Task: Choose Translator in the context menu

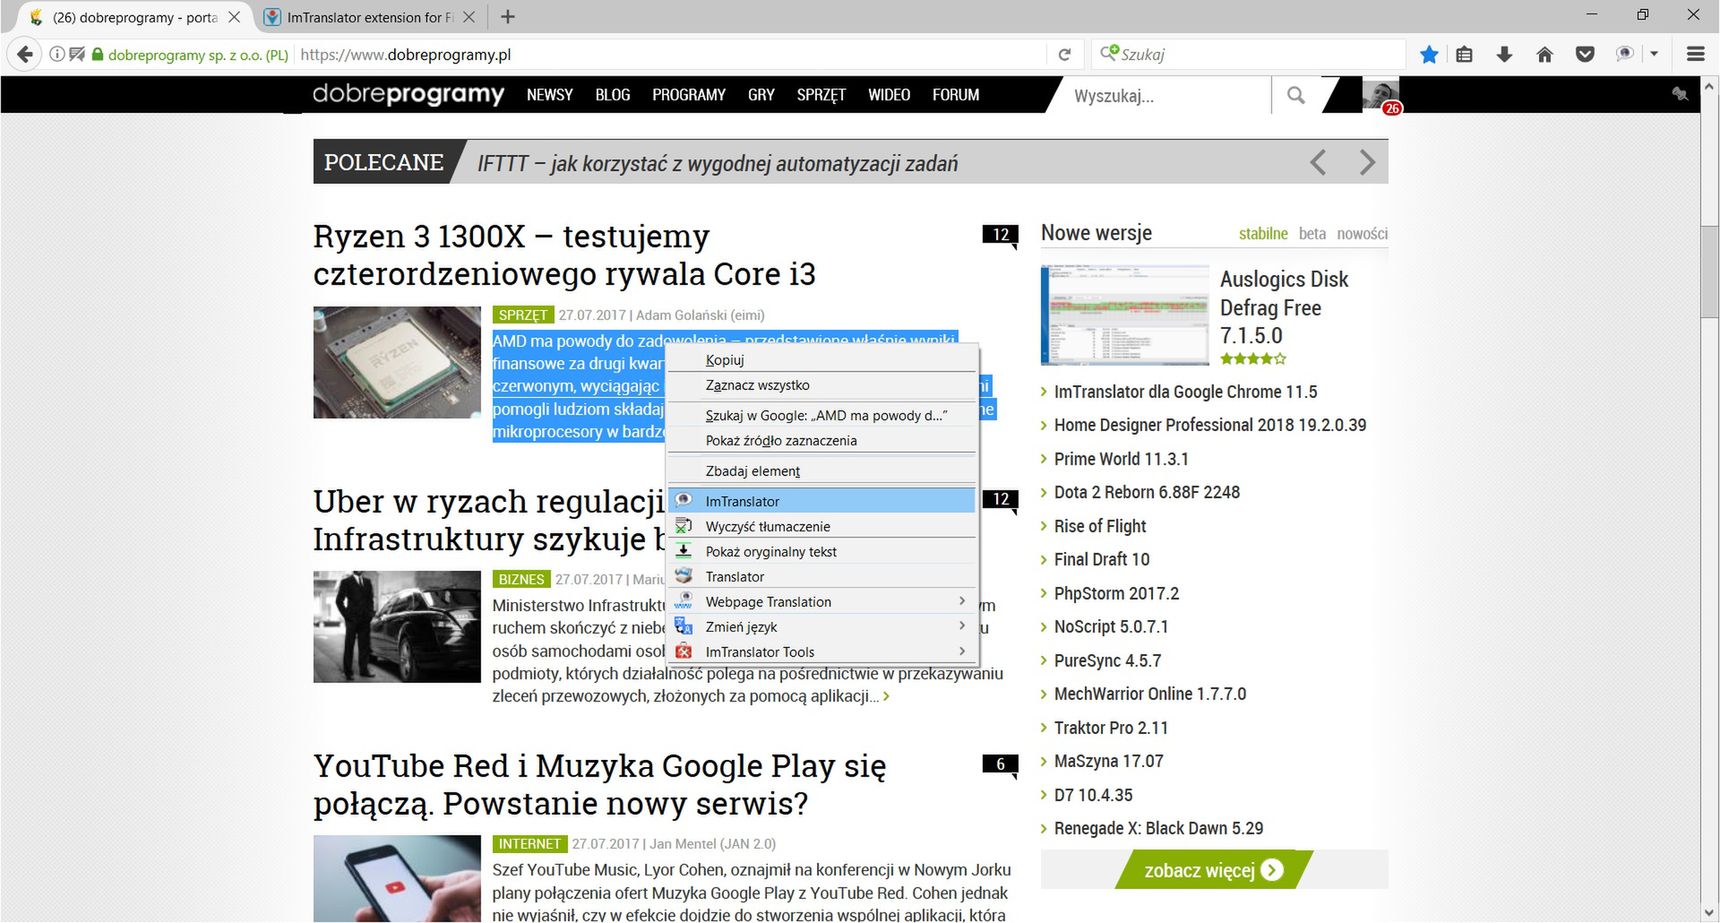Action: tap(822, 576)
